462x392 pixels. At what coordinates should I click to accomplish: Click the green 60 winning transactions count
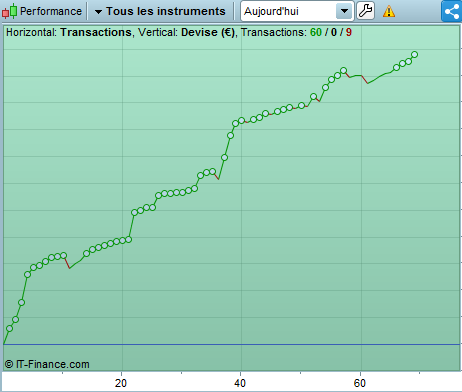(x=316, y=32)
